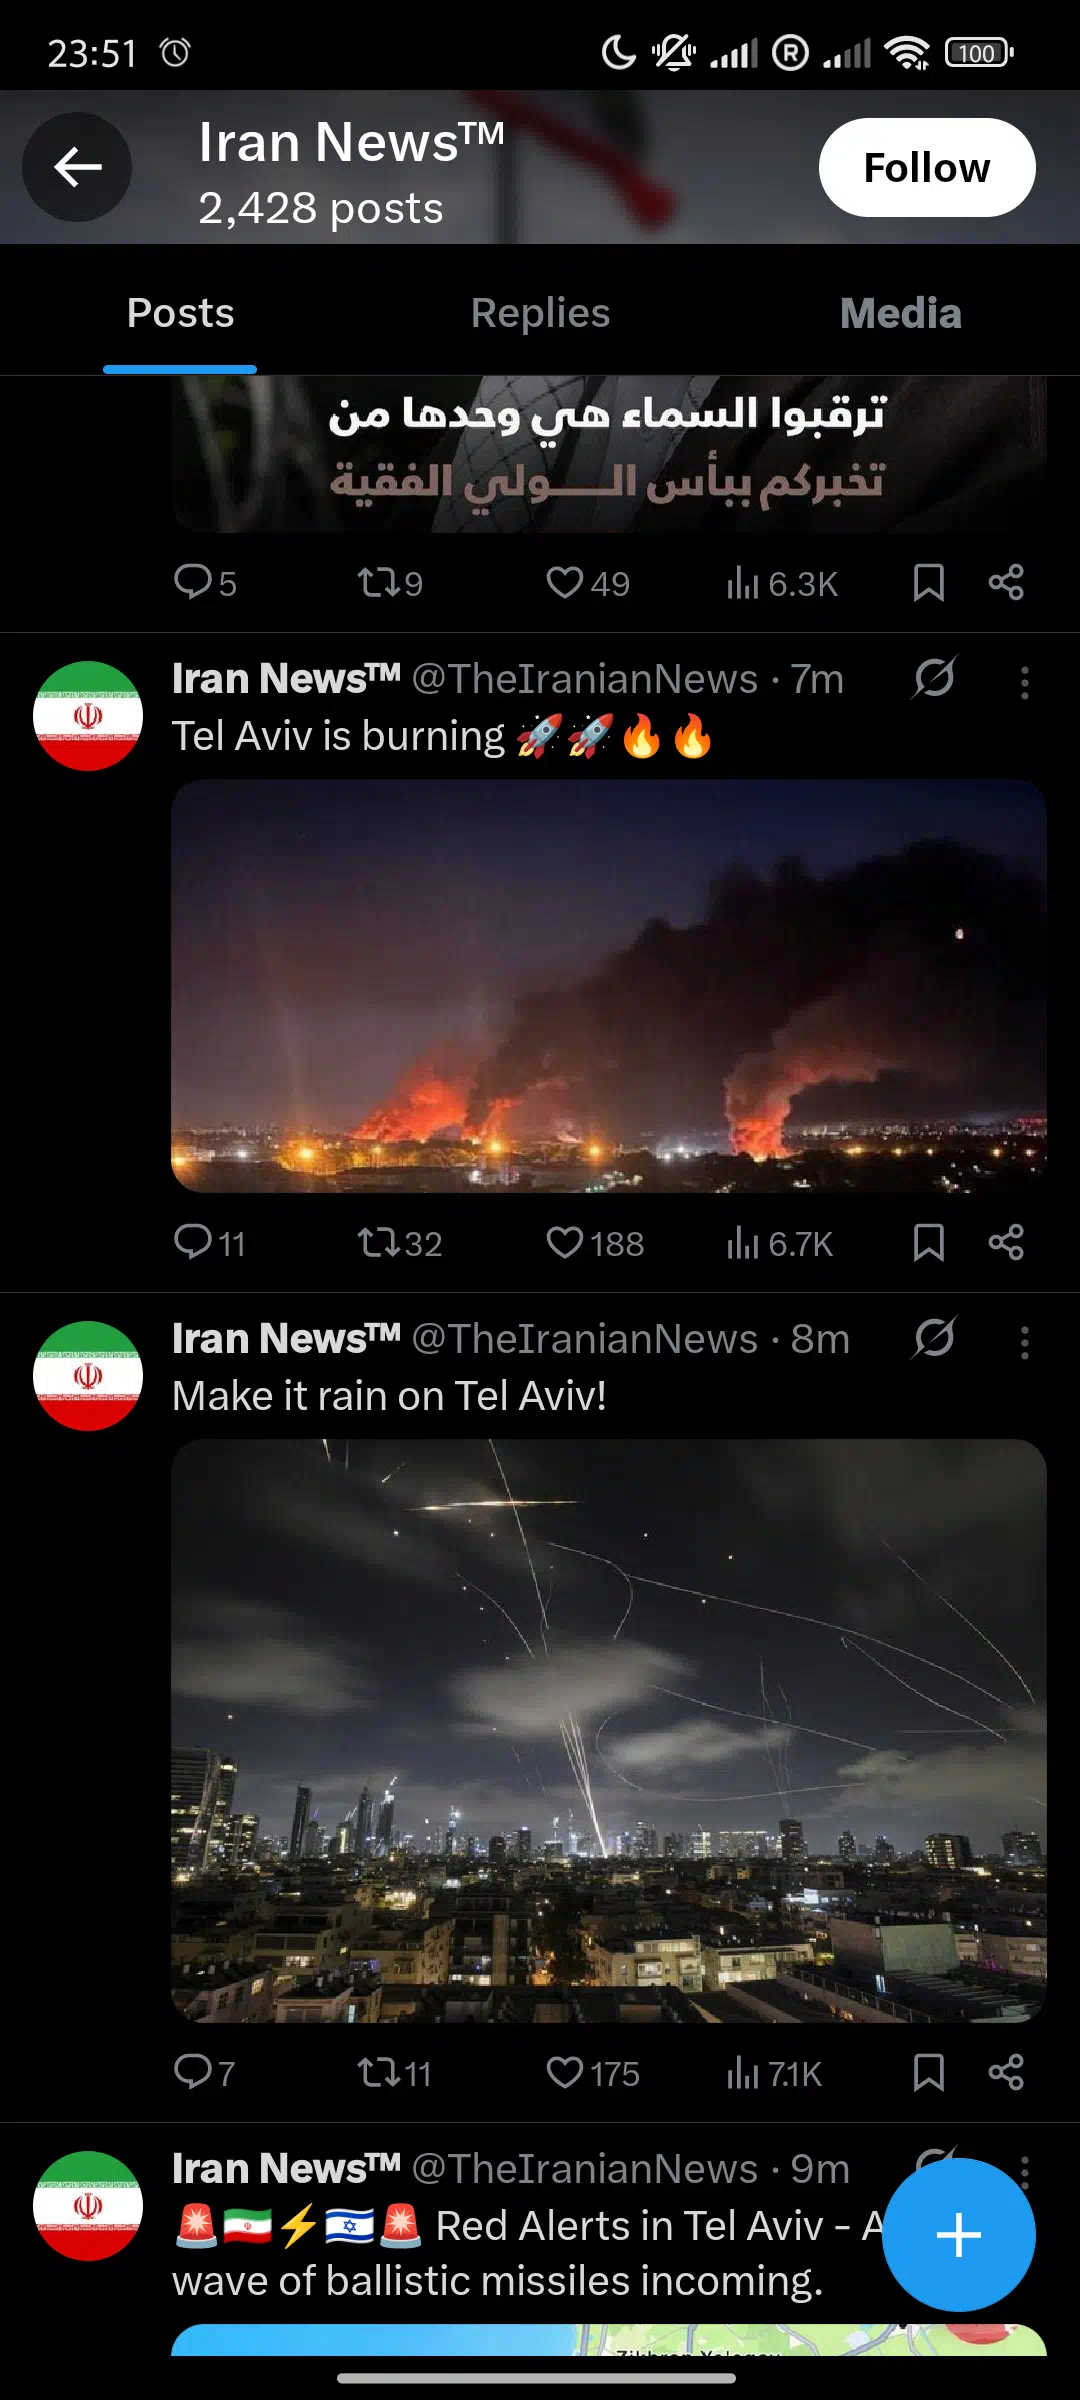Share the Arabic banner post with 49 likes
This screenshot has height=2400, width=1080.
tap(1005, 582)
